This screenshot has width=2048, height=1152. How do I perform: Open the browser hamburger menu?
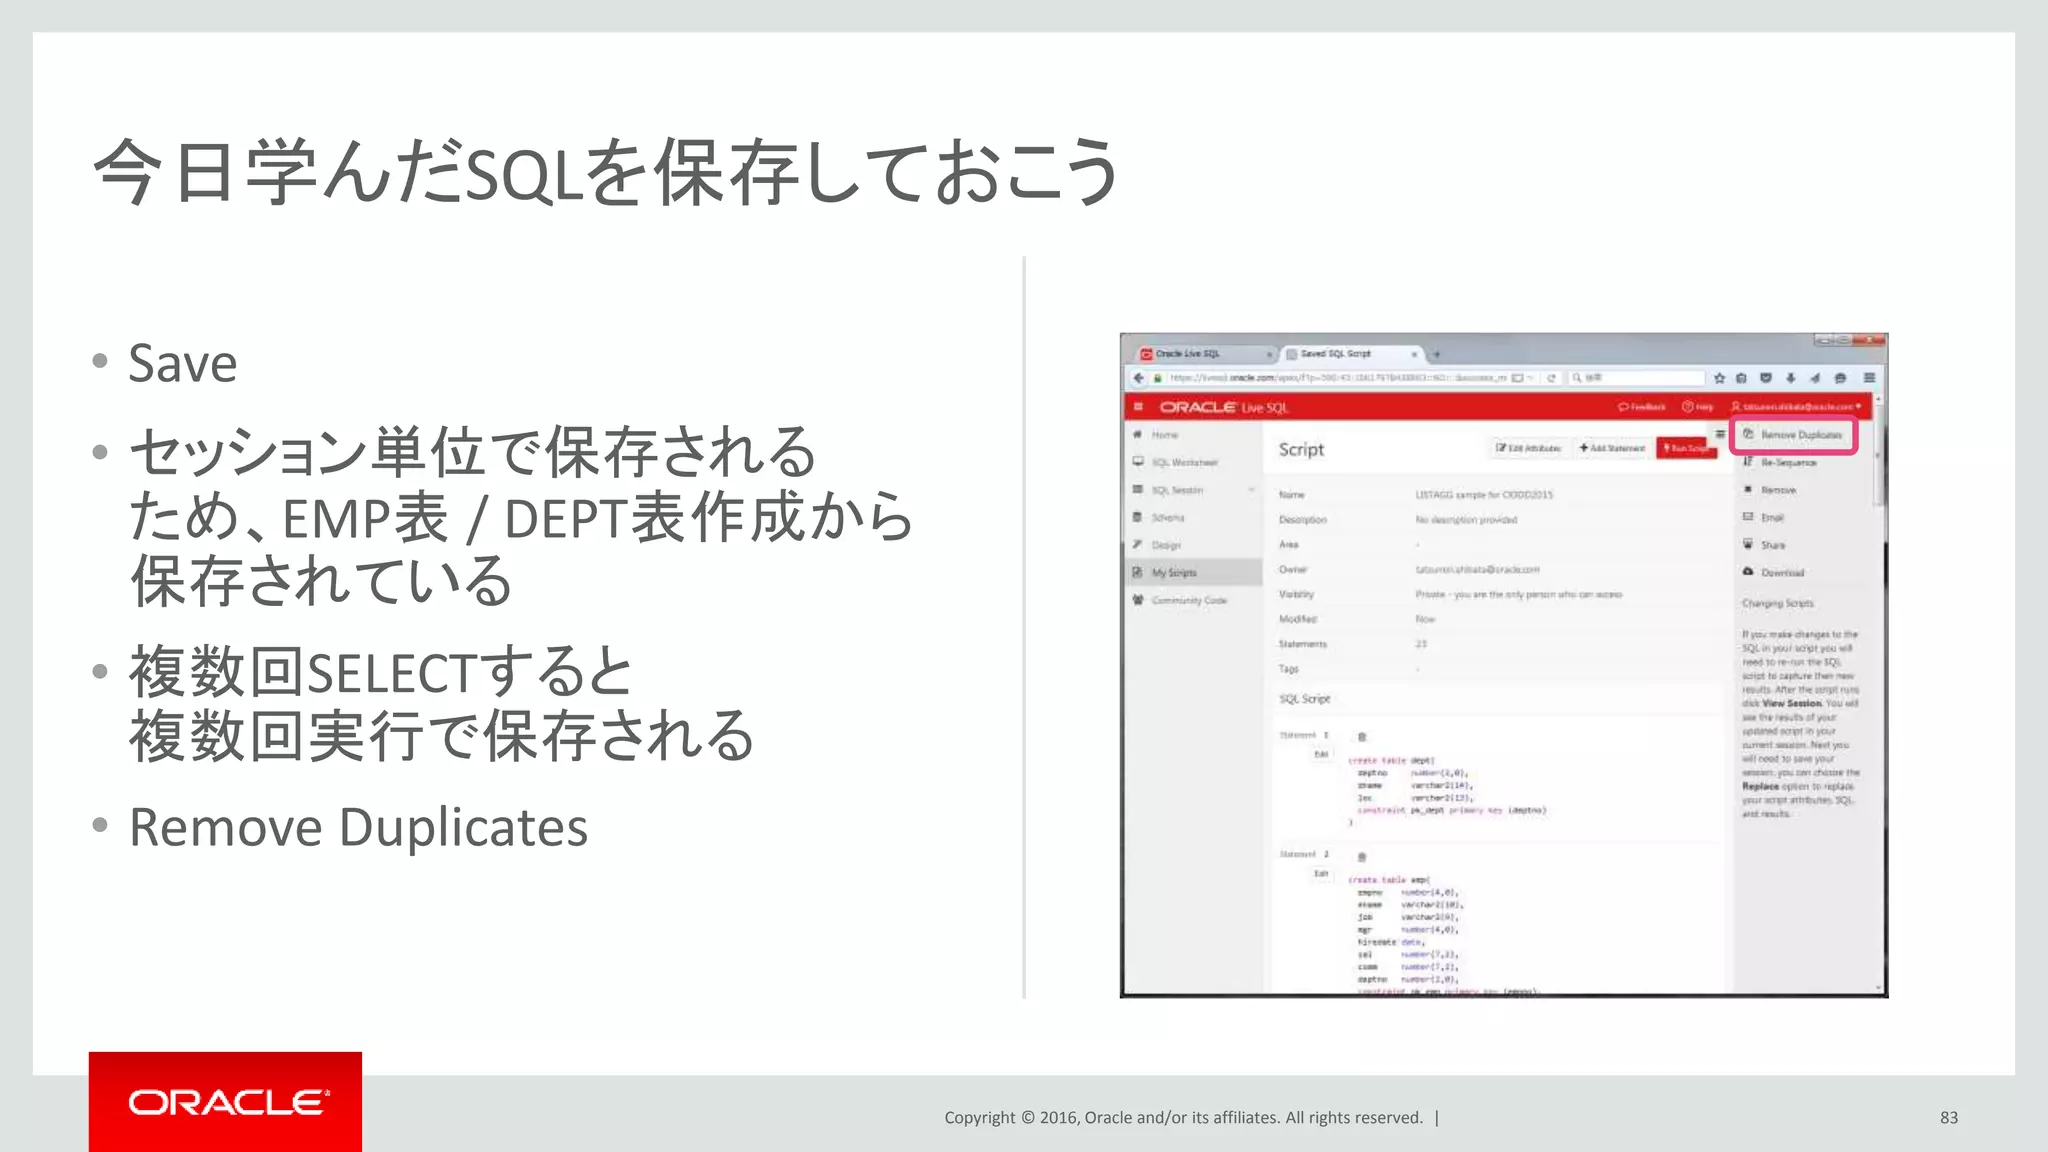(1869, 378)
